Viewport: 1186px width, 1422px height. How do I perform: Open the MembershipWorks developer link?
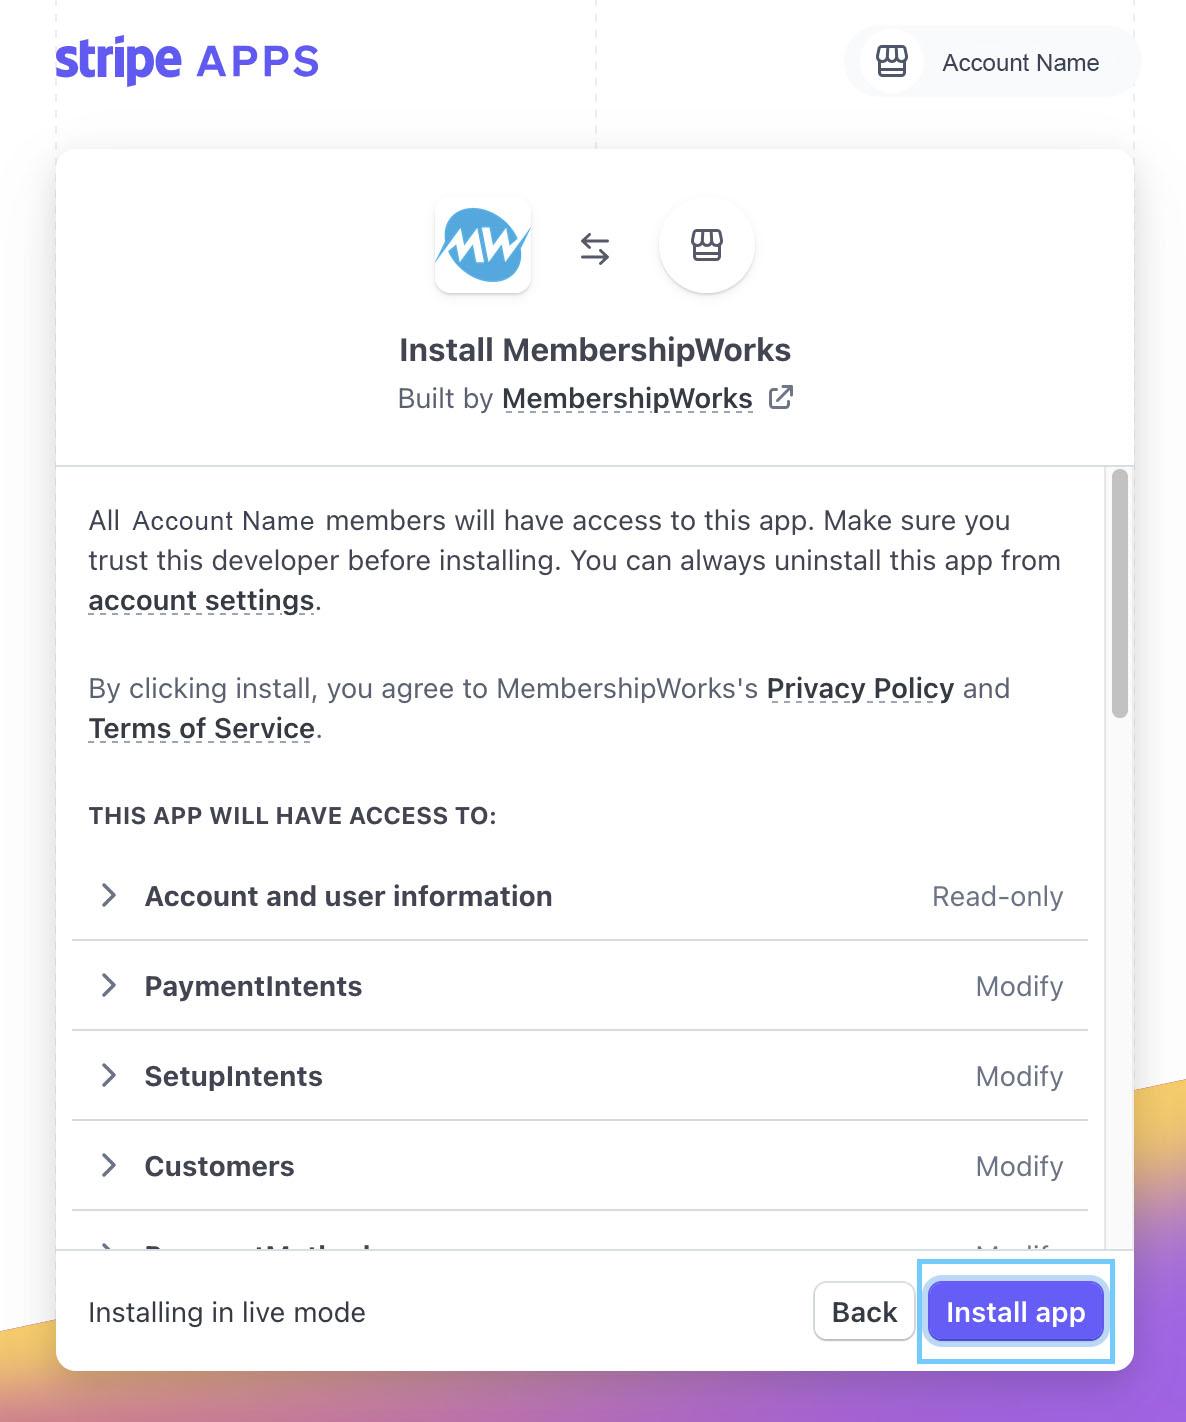pyautogui.click(x=627, y=399)
